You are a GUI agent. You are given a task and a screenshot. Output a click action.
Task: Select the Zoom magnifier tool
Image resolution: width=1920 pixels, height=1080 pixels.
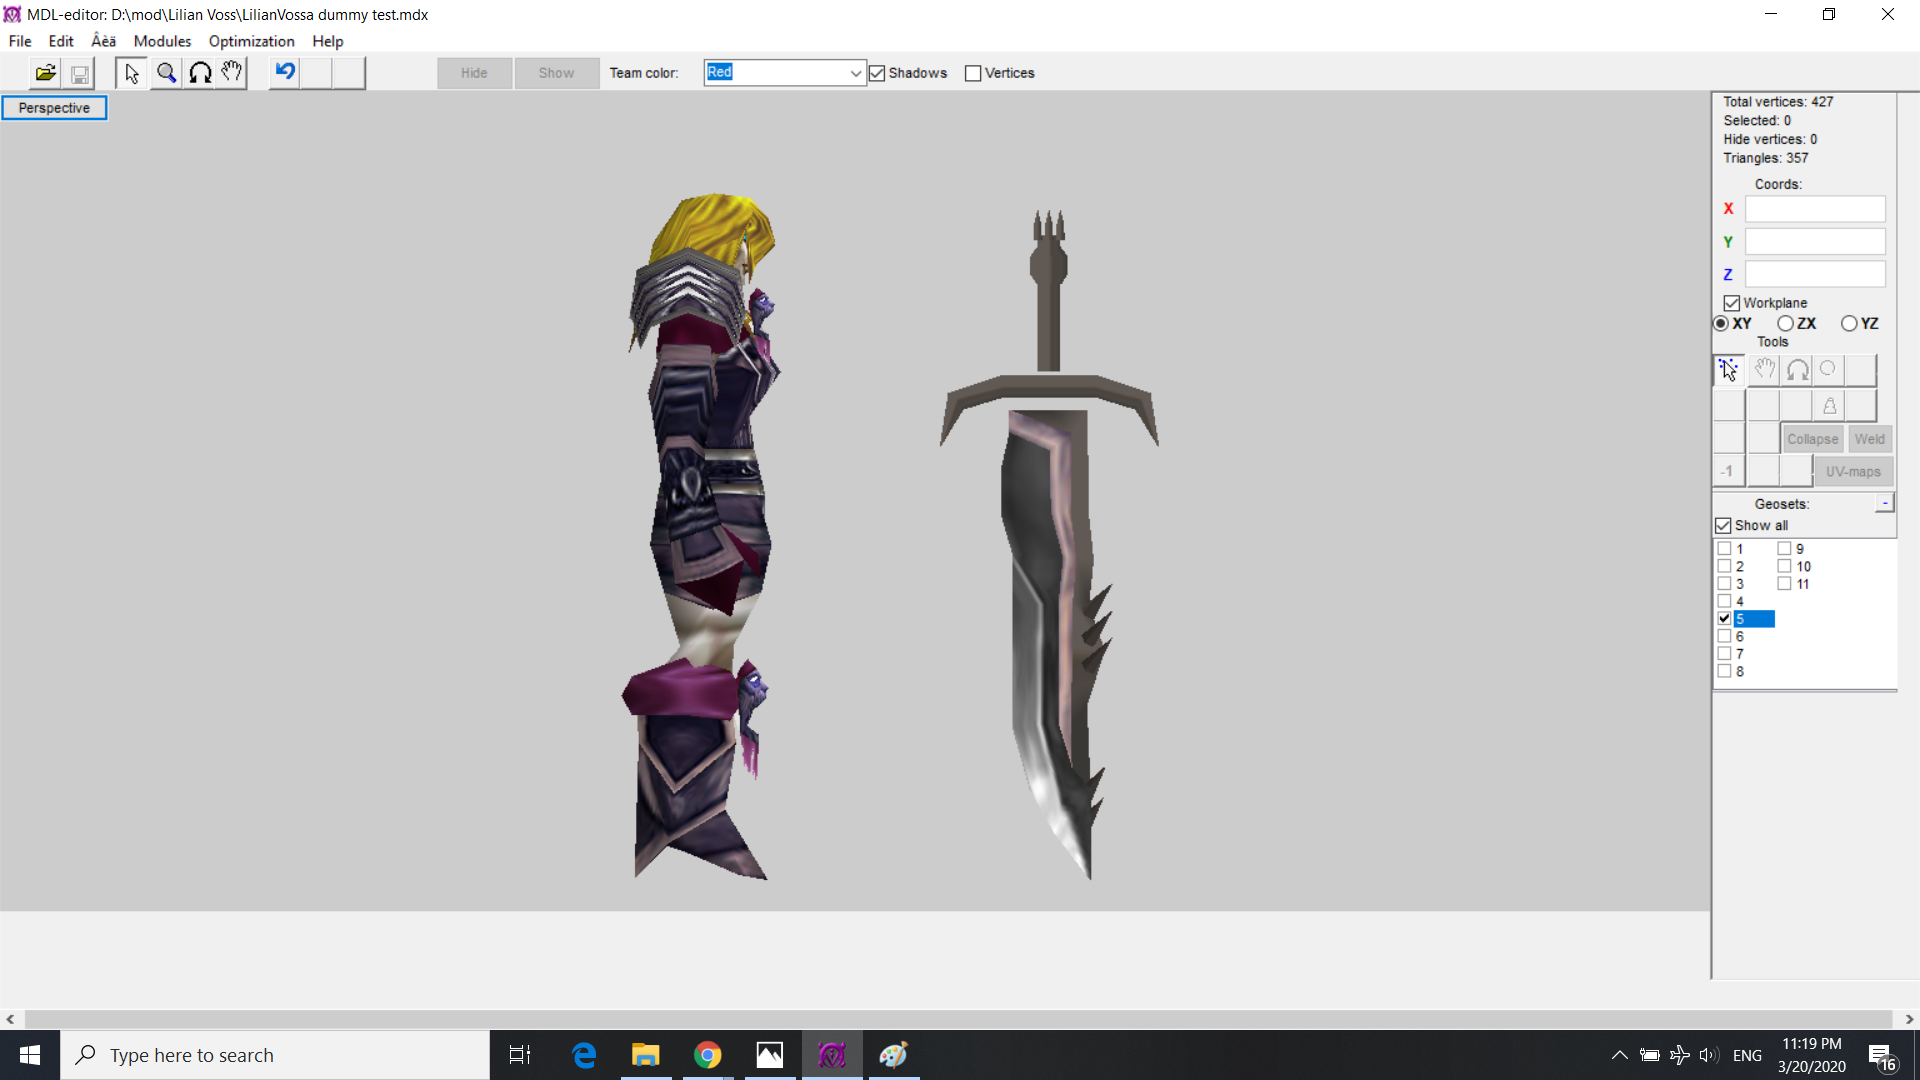coord(166,73)
